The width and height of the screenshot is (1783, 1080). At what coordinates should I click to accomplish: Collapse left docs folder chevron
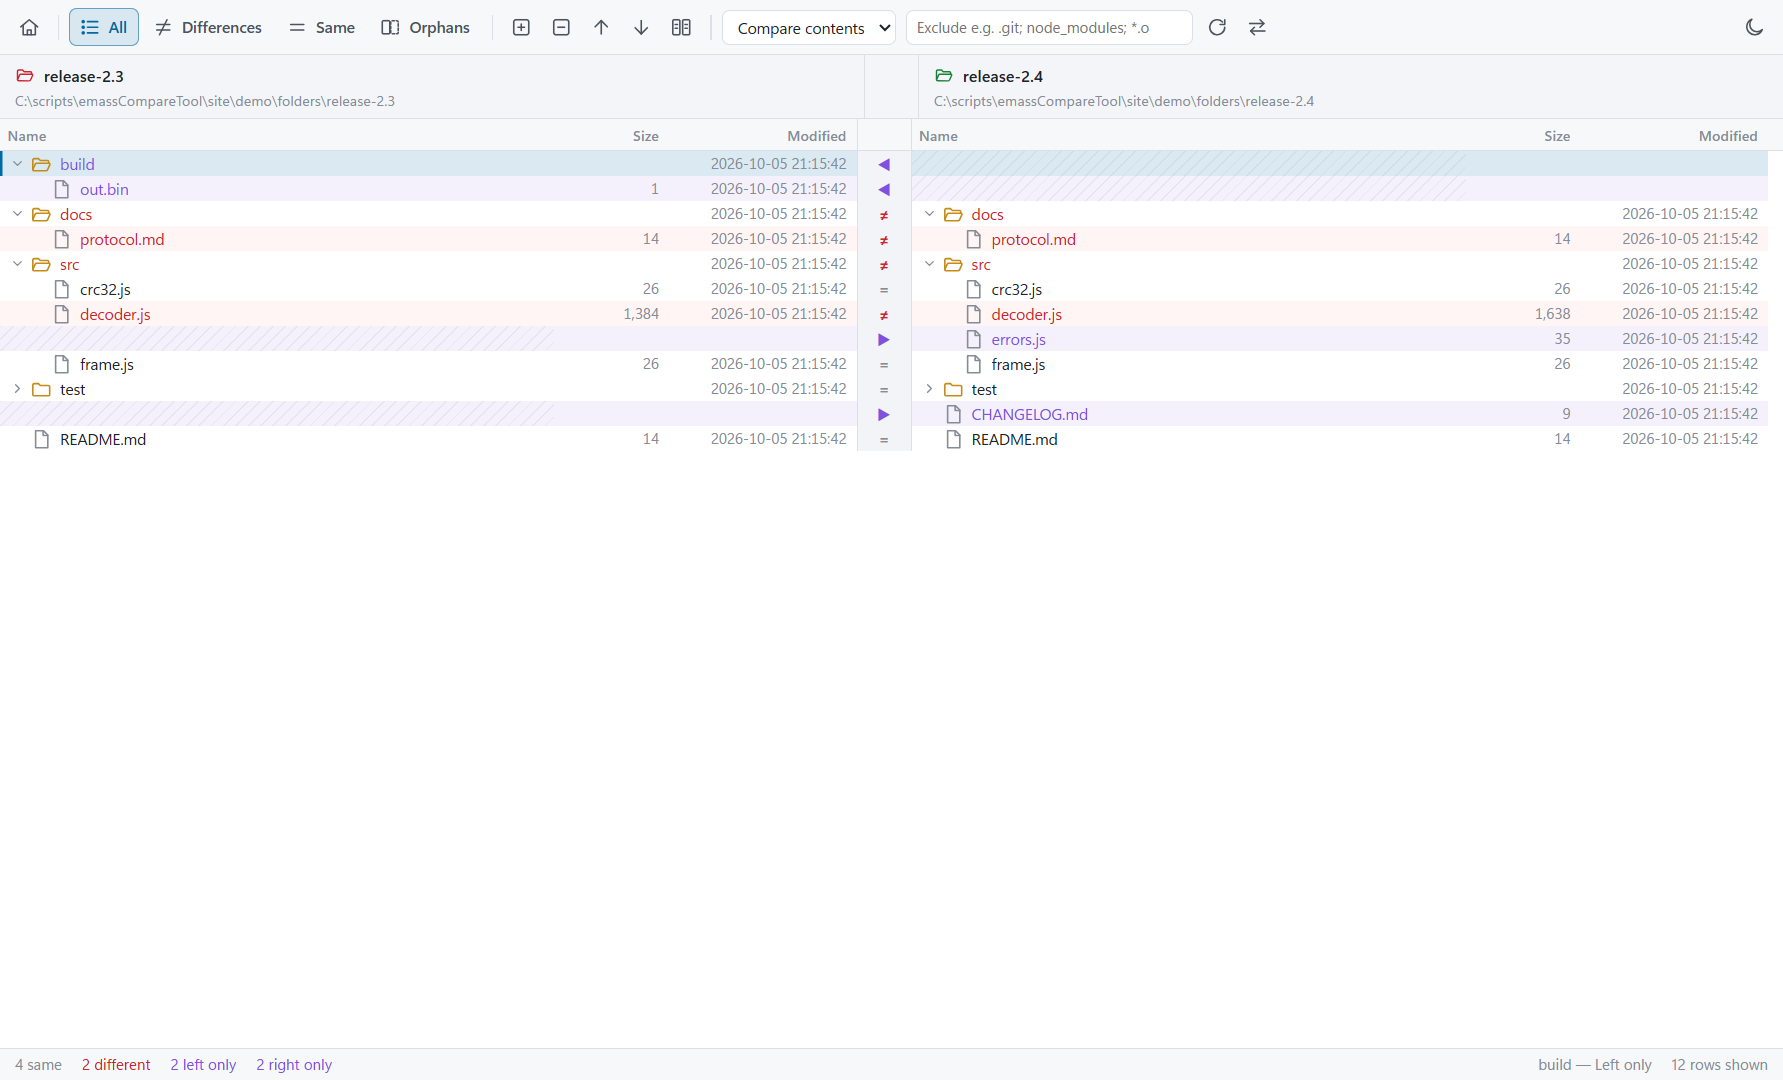18,214
